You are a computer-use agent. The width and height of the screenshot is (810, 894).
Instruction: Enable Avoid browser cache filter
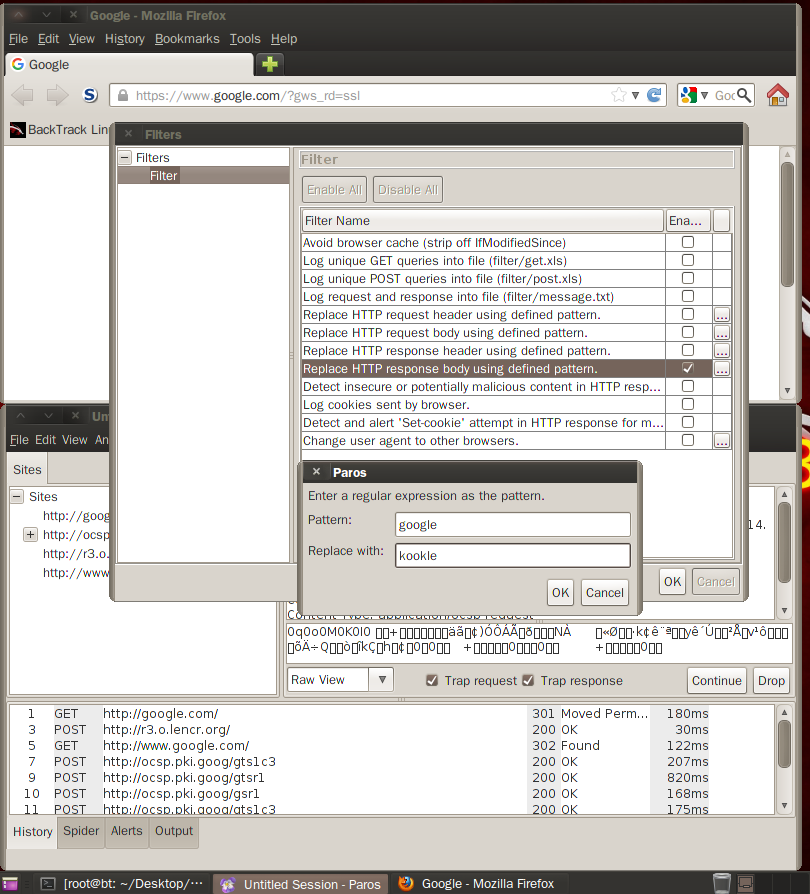(x=688, y=242)
